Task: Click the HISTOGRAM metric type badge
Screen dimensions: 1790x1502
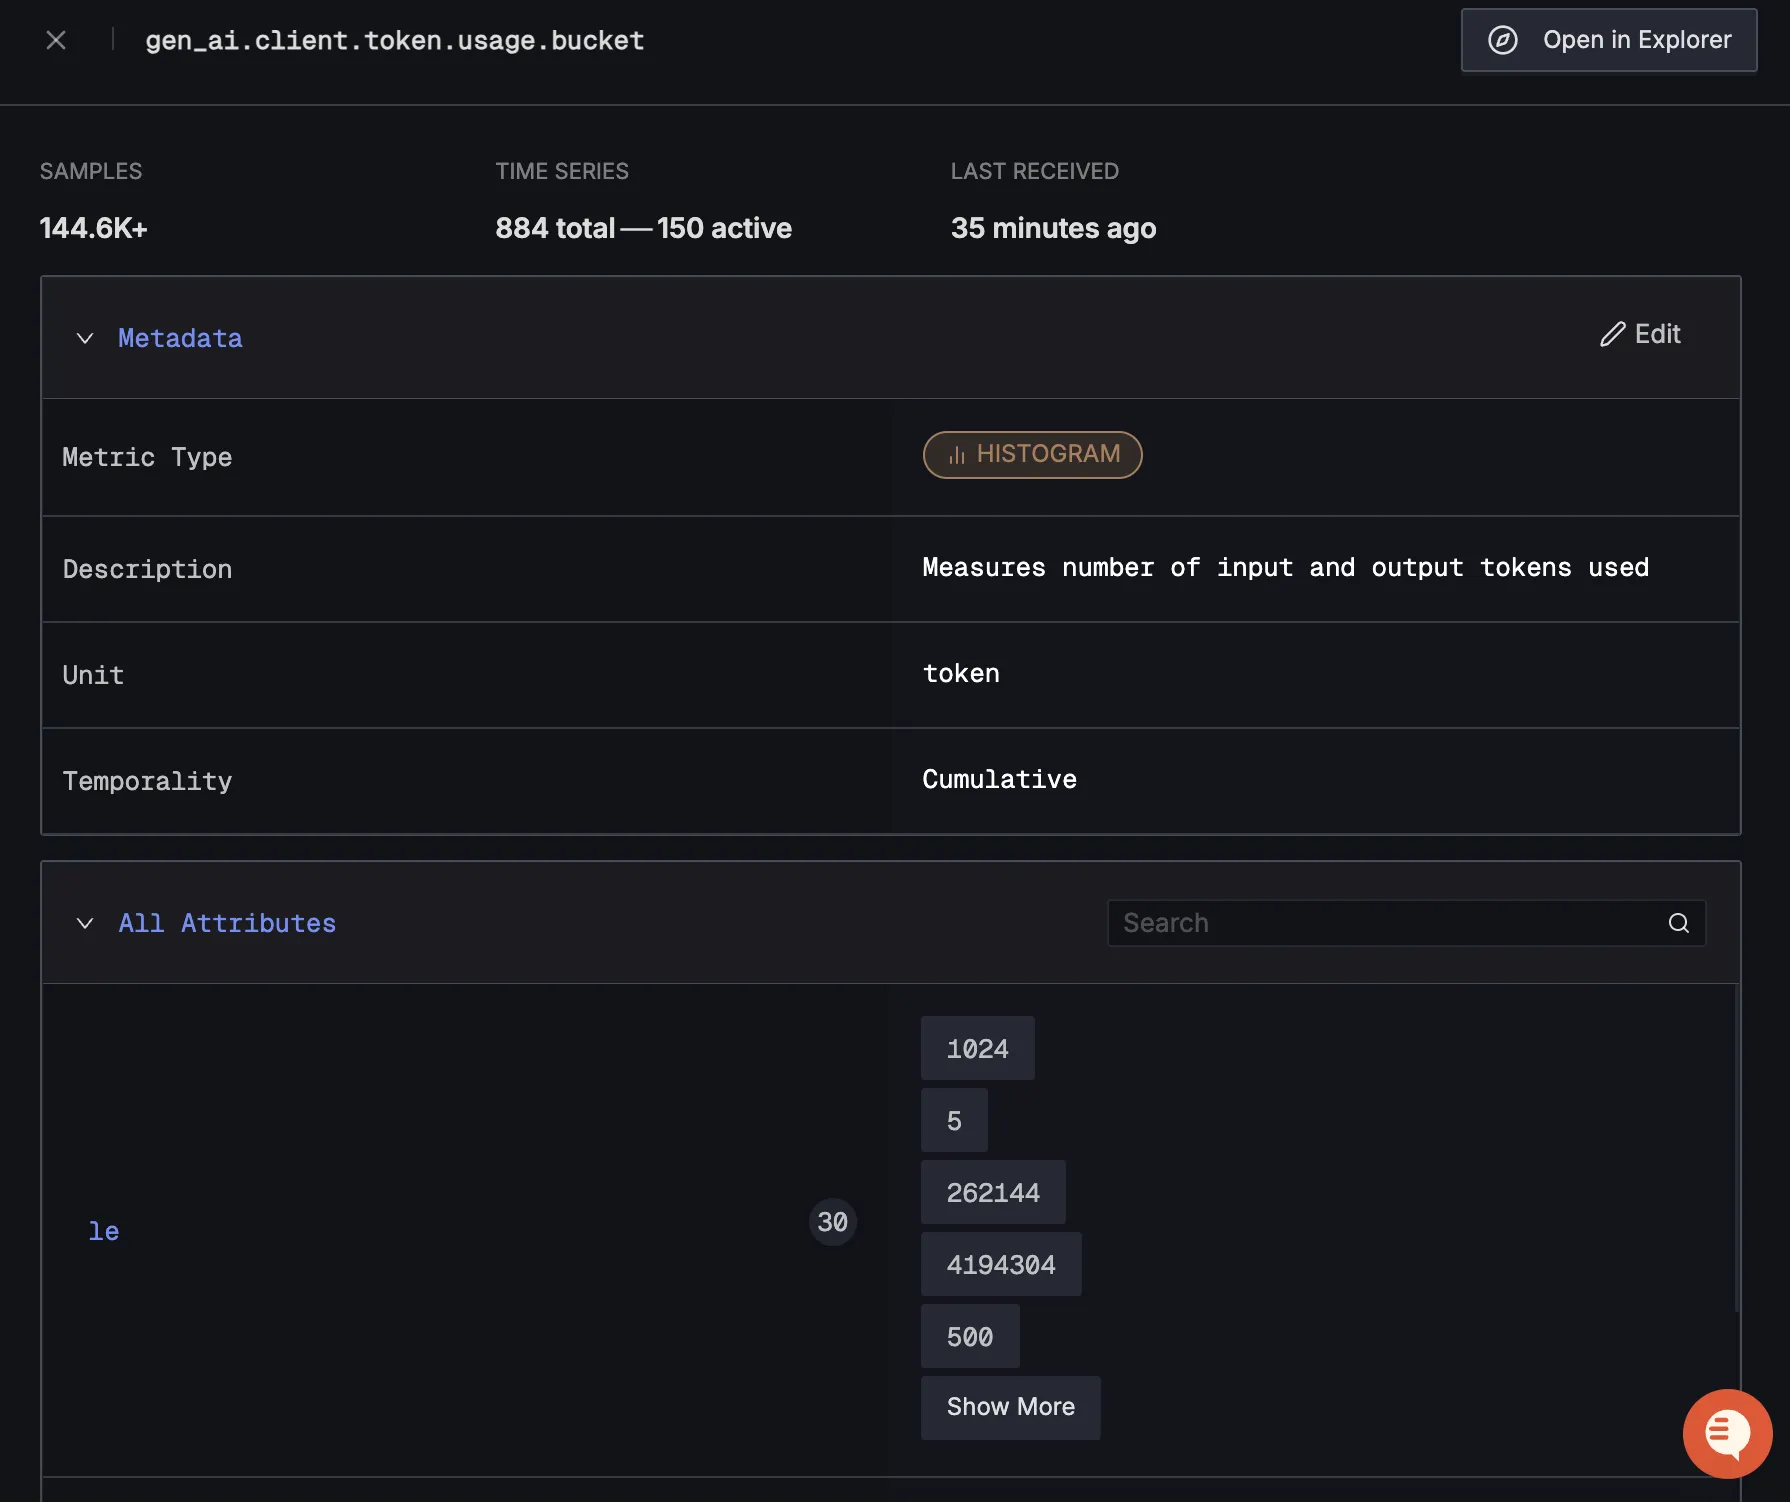Action: (1032, 455)
